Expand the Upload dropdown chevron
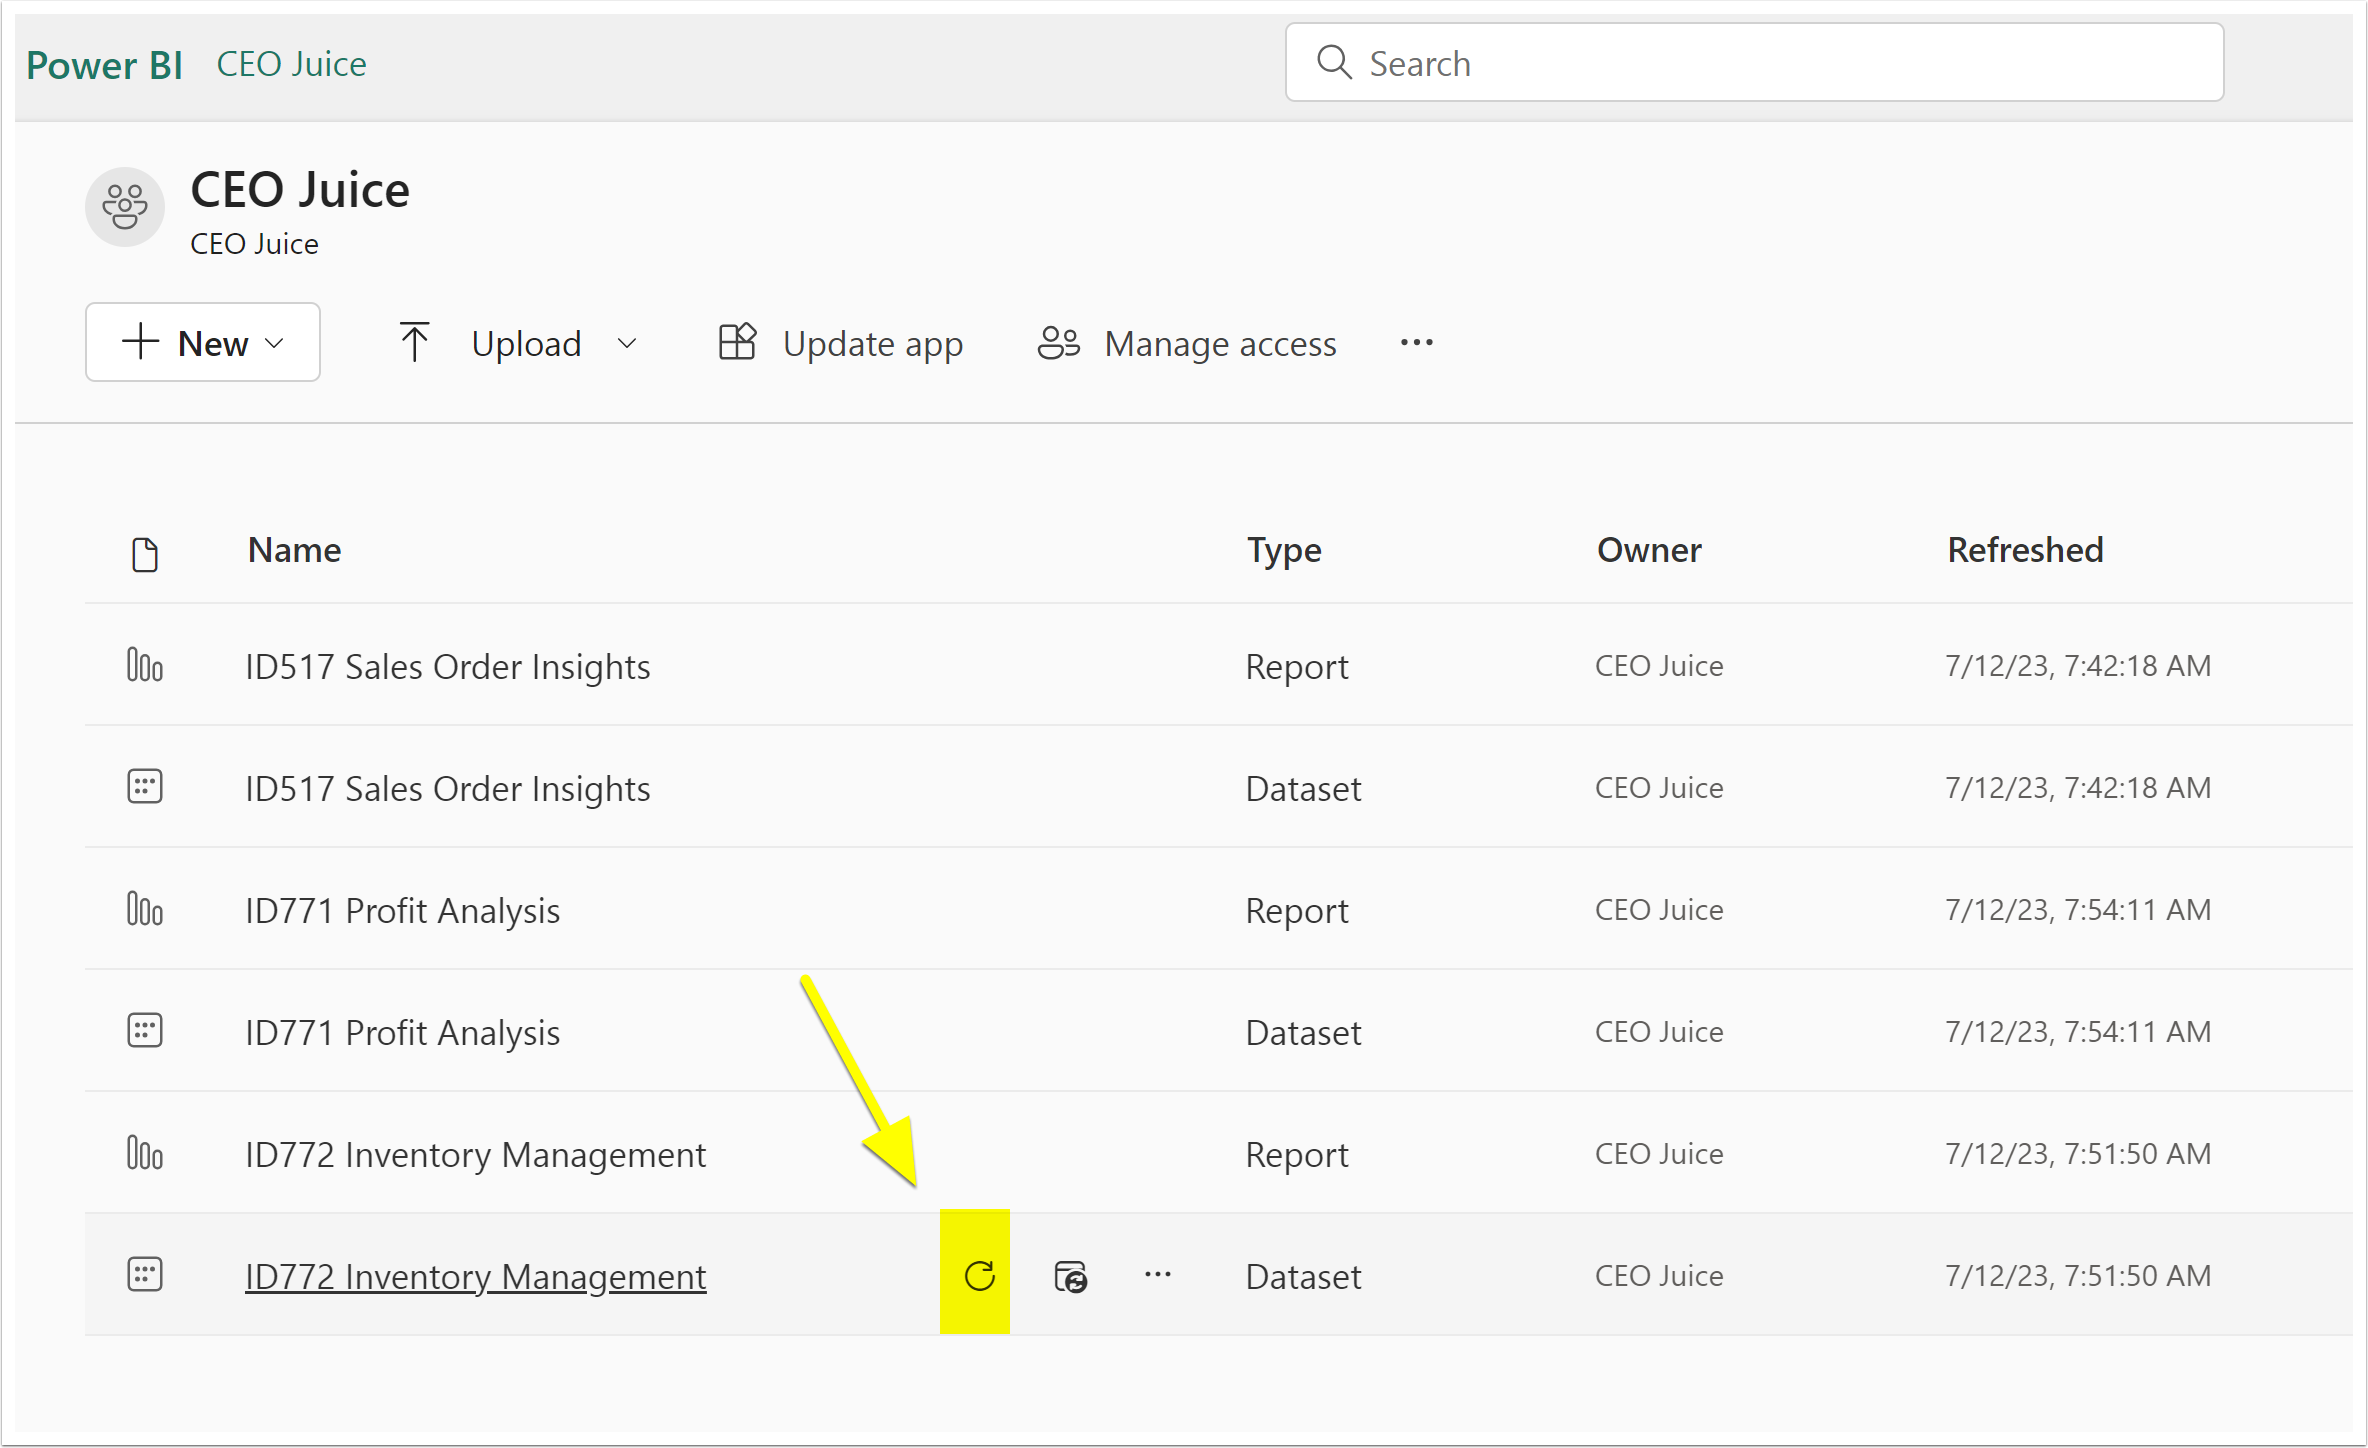 click(627, 343)
